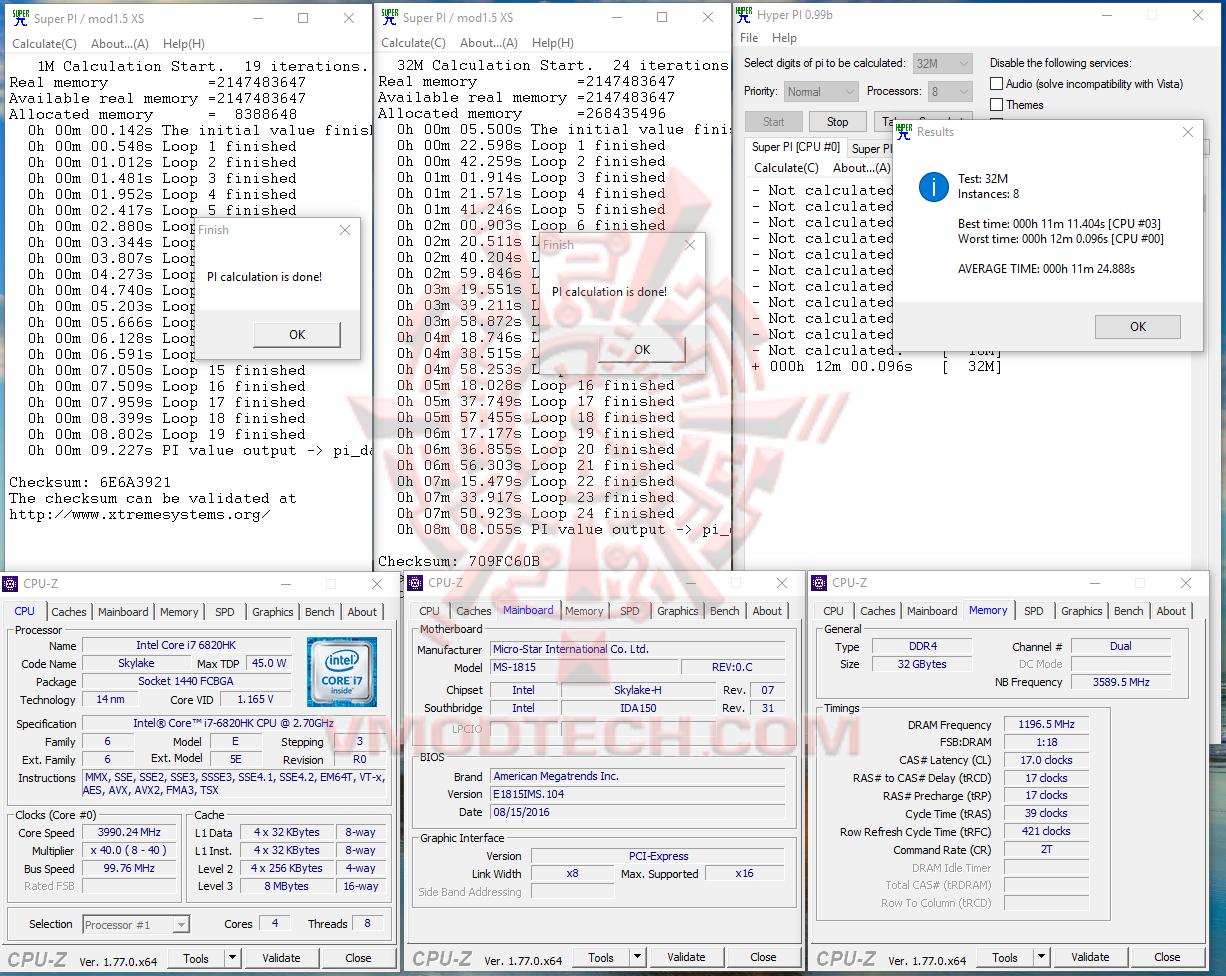Click Validate in CPU-Z Memory window
The height and width of the screenshot is (976, 1226).
tap(1091, 957)
